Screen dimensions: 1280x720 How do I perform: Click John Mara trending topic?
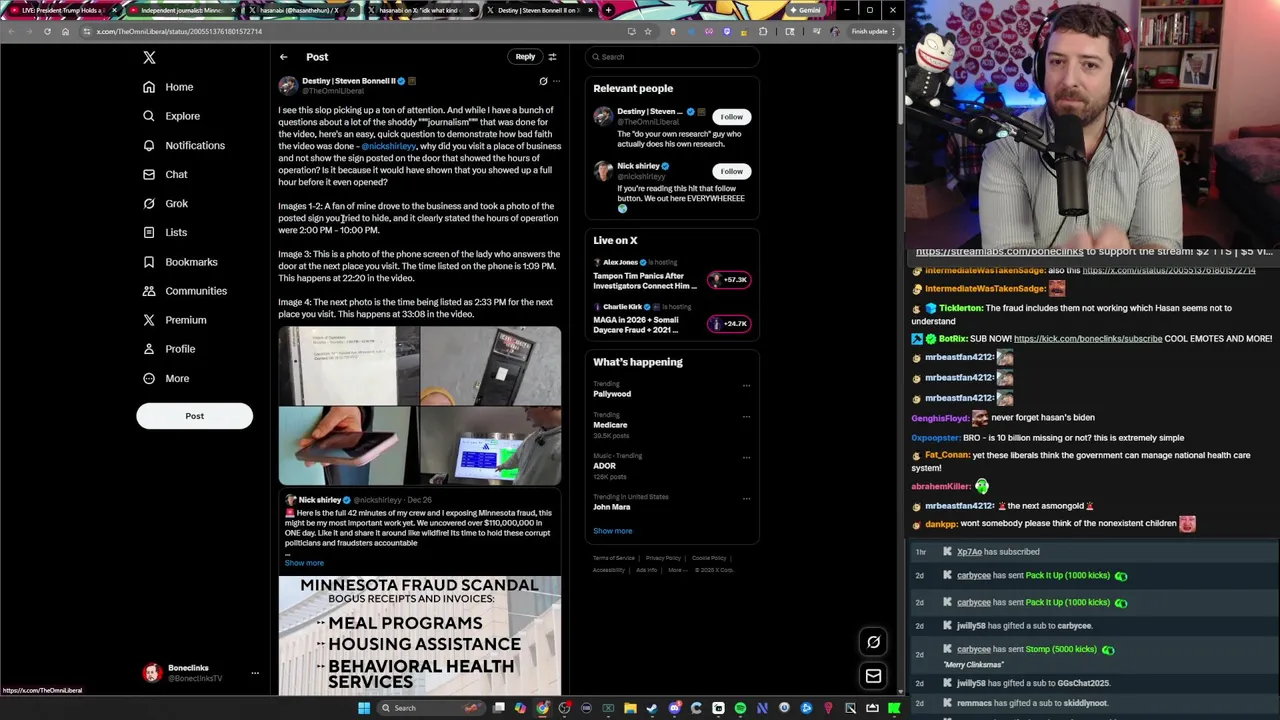click(x=612, y=507)
